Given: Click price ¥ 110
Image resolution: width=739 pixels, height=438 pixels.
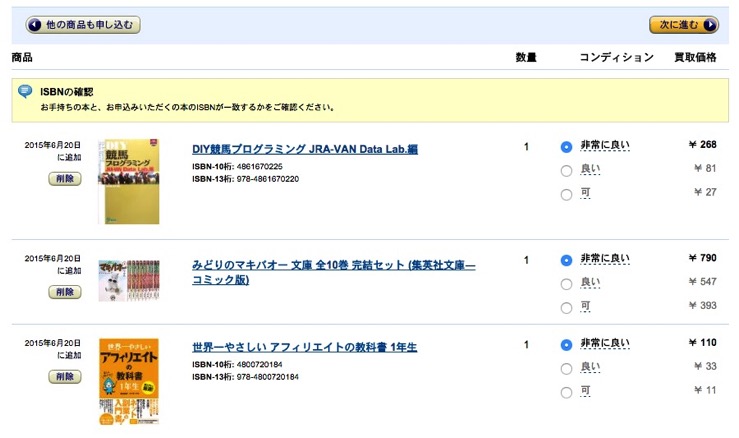Looking at the screenshot, I should [702, 343].
